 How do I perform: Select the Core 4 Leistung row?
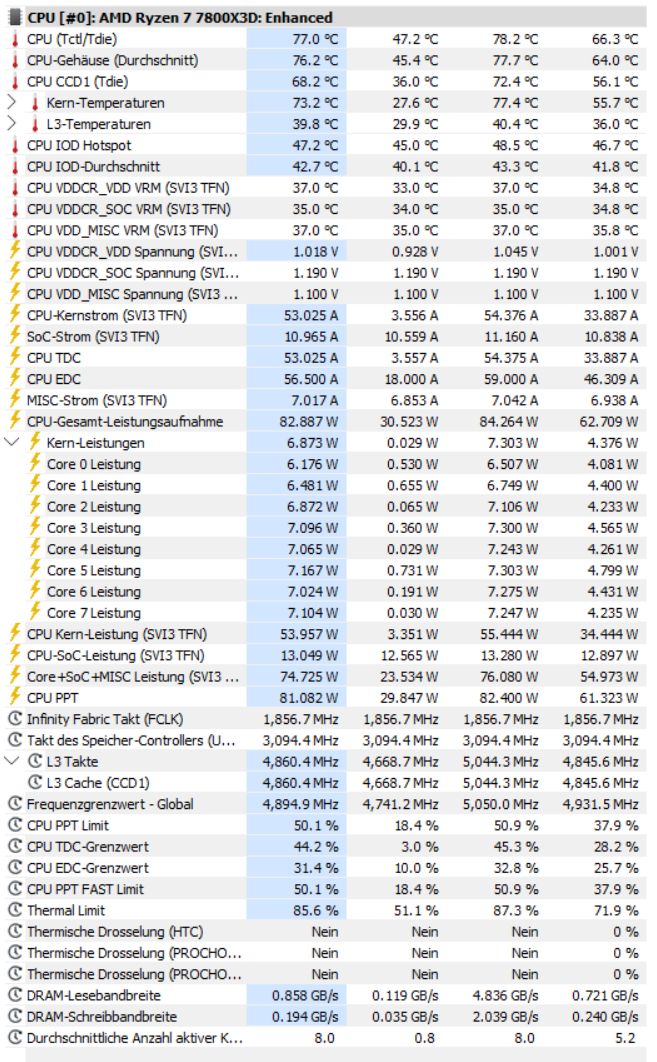click(326, 549)
